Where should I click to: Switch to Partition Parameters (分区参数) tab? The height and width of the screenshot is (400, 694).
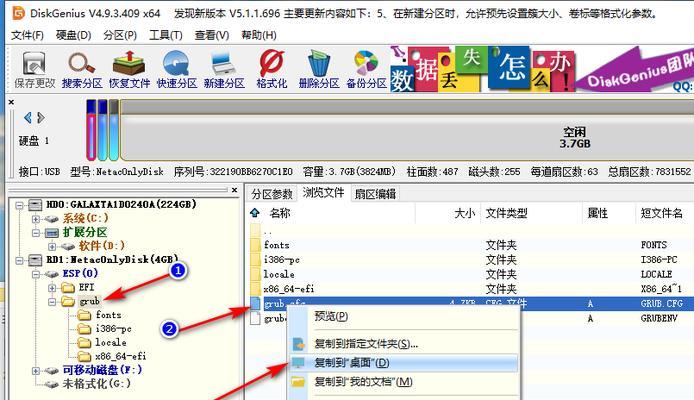click(x=272, y=194)
